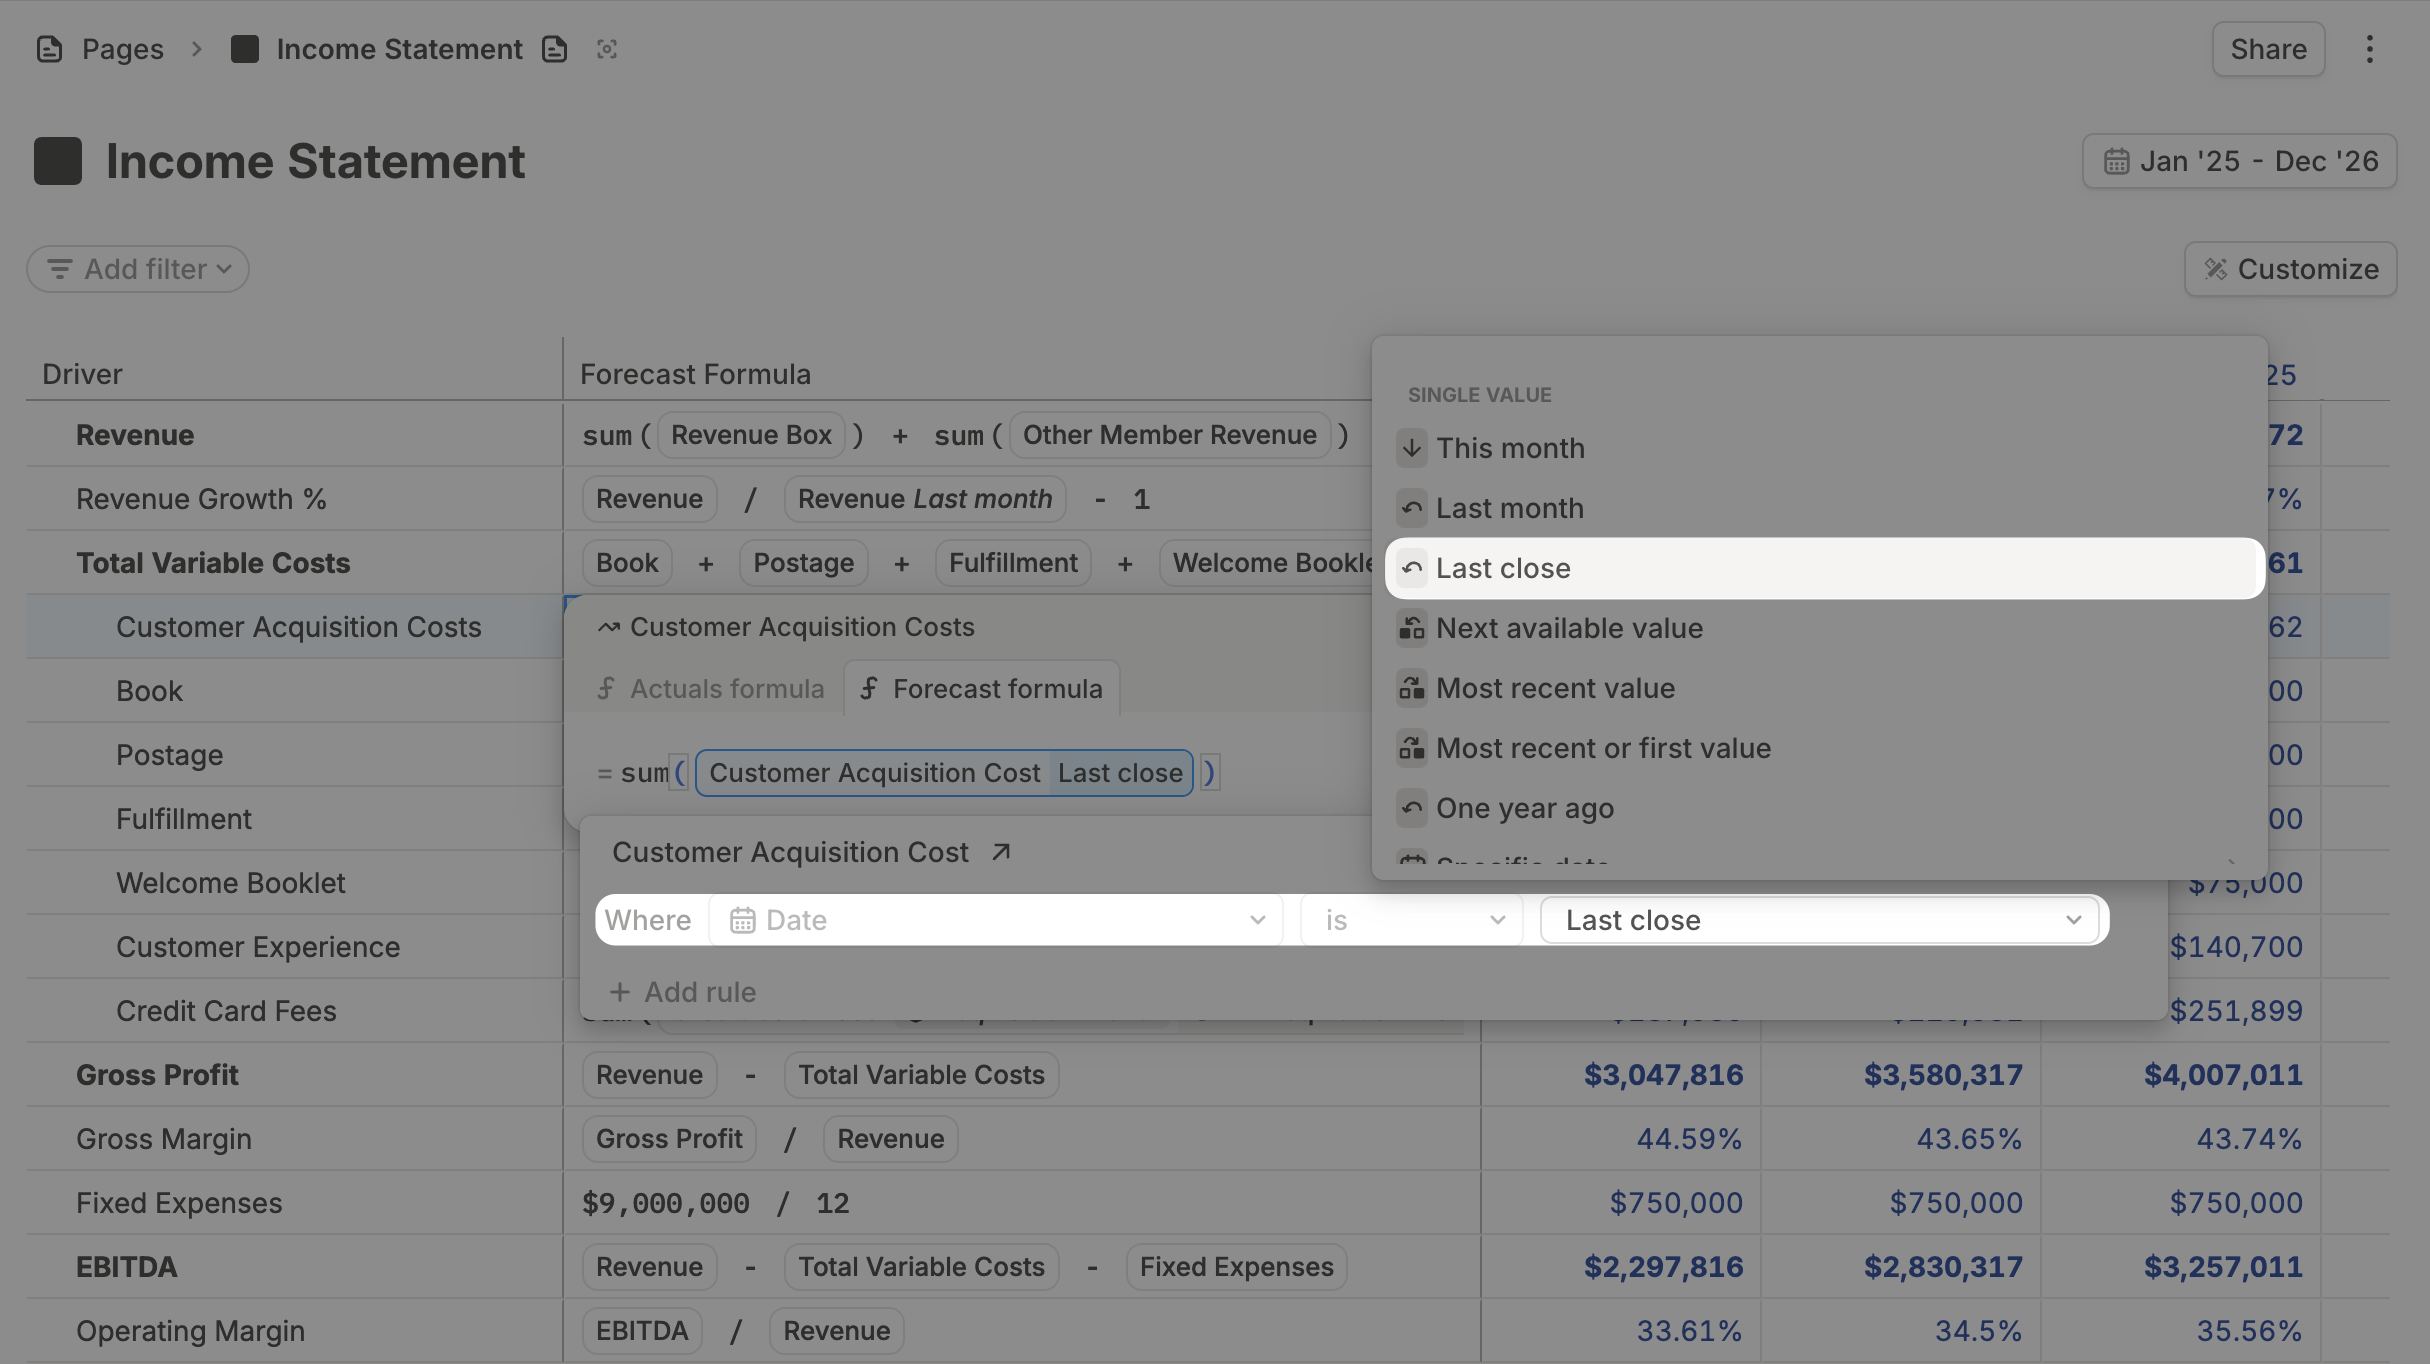Switch to Forecast formula tab

(983, 689)
